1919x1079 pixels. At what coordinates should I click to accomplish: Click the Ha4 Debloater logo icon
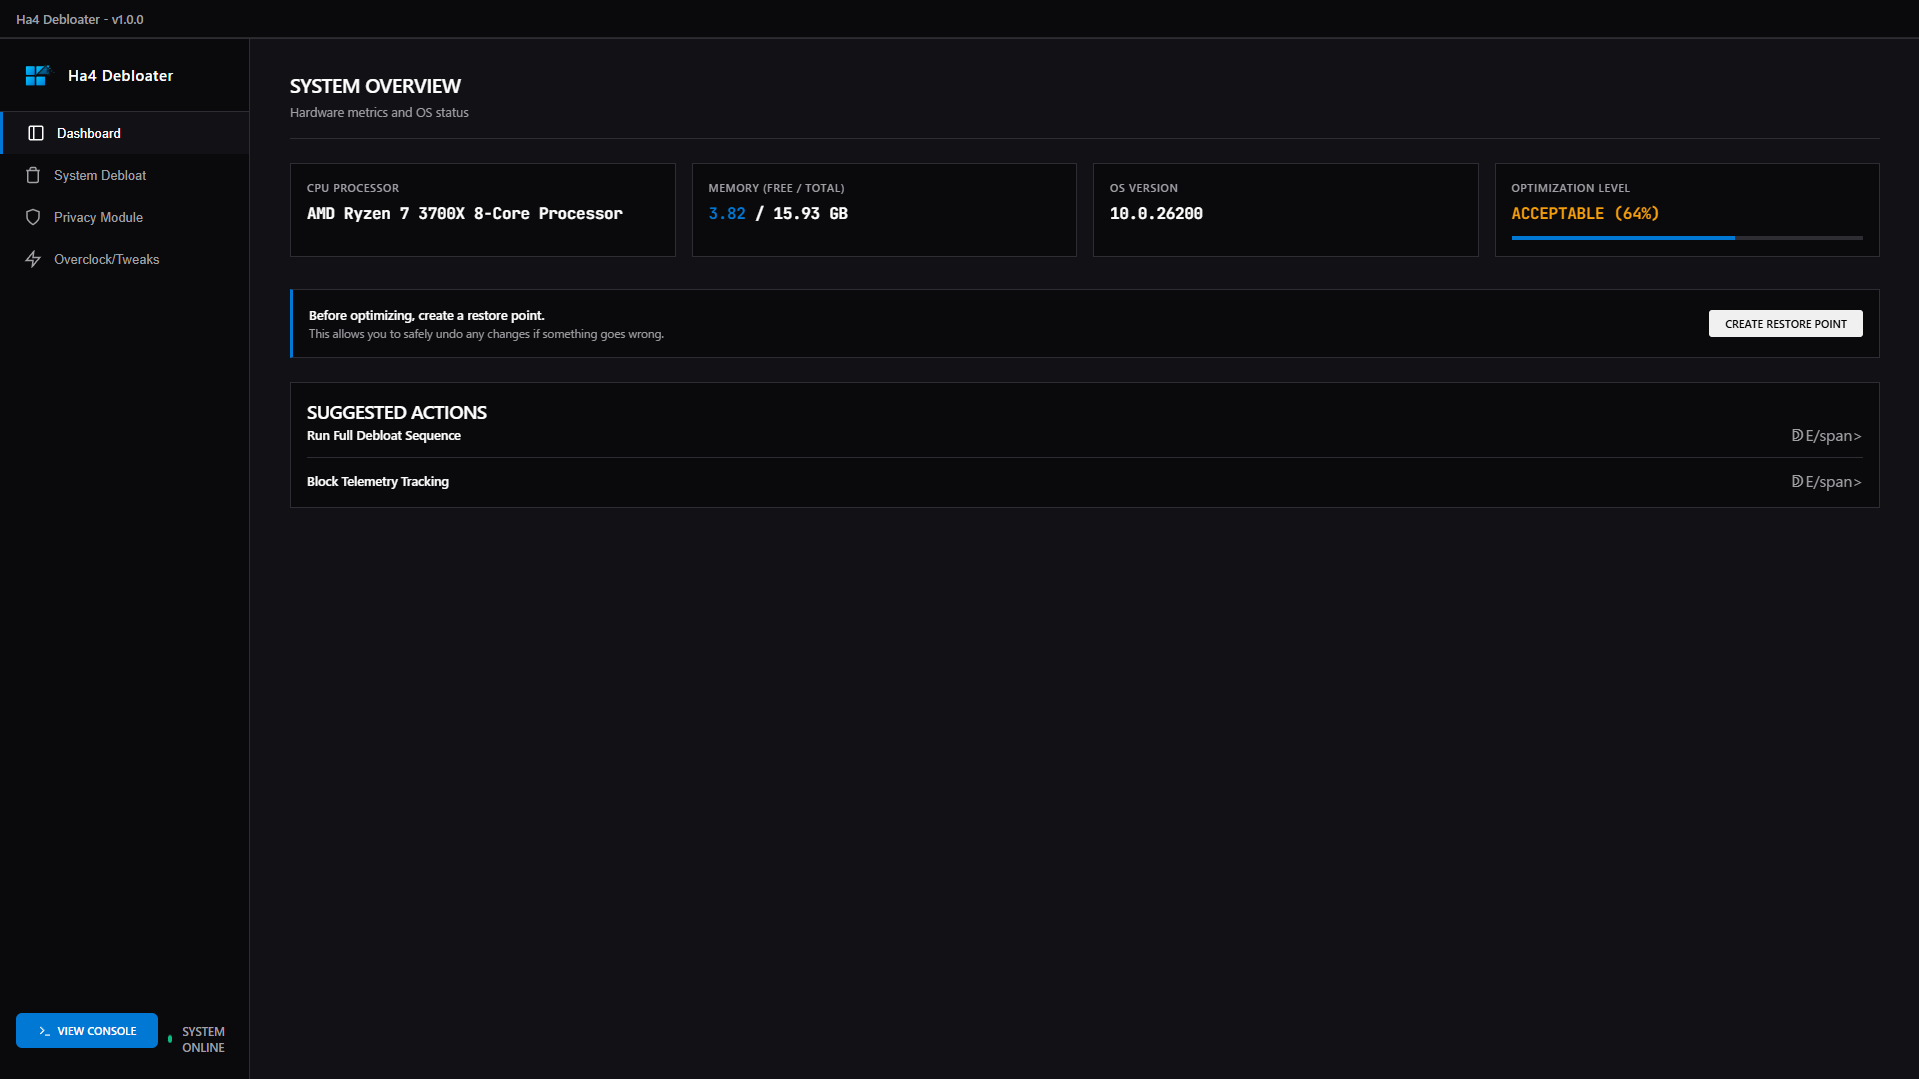(37, 75)
